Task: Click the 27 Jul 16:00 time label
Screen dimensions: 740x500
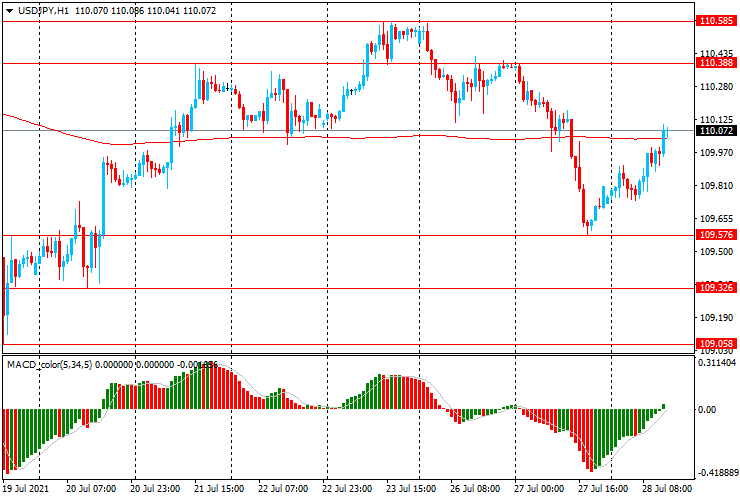Action: pyautogui.click(x=603, y=489)
